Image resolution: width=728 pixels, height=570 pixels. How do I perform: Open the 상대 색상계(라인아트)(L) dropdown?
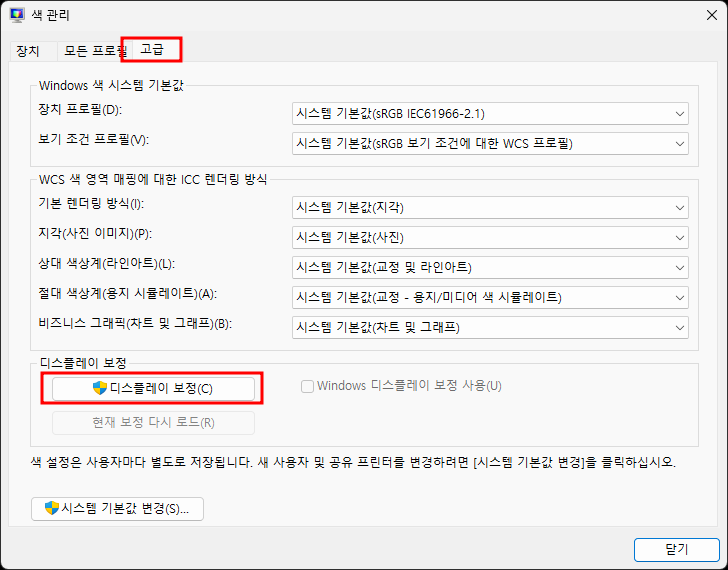(x=490, y=267)
